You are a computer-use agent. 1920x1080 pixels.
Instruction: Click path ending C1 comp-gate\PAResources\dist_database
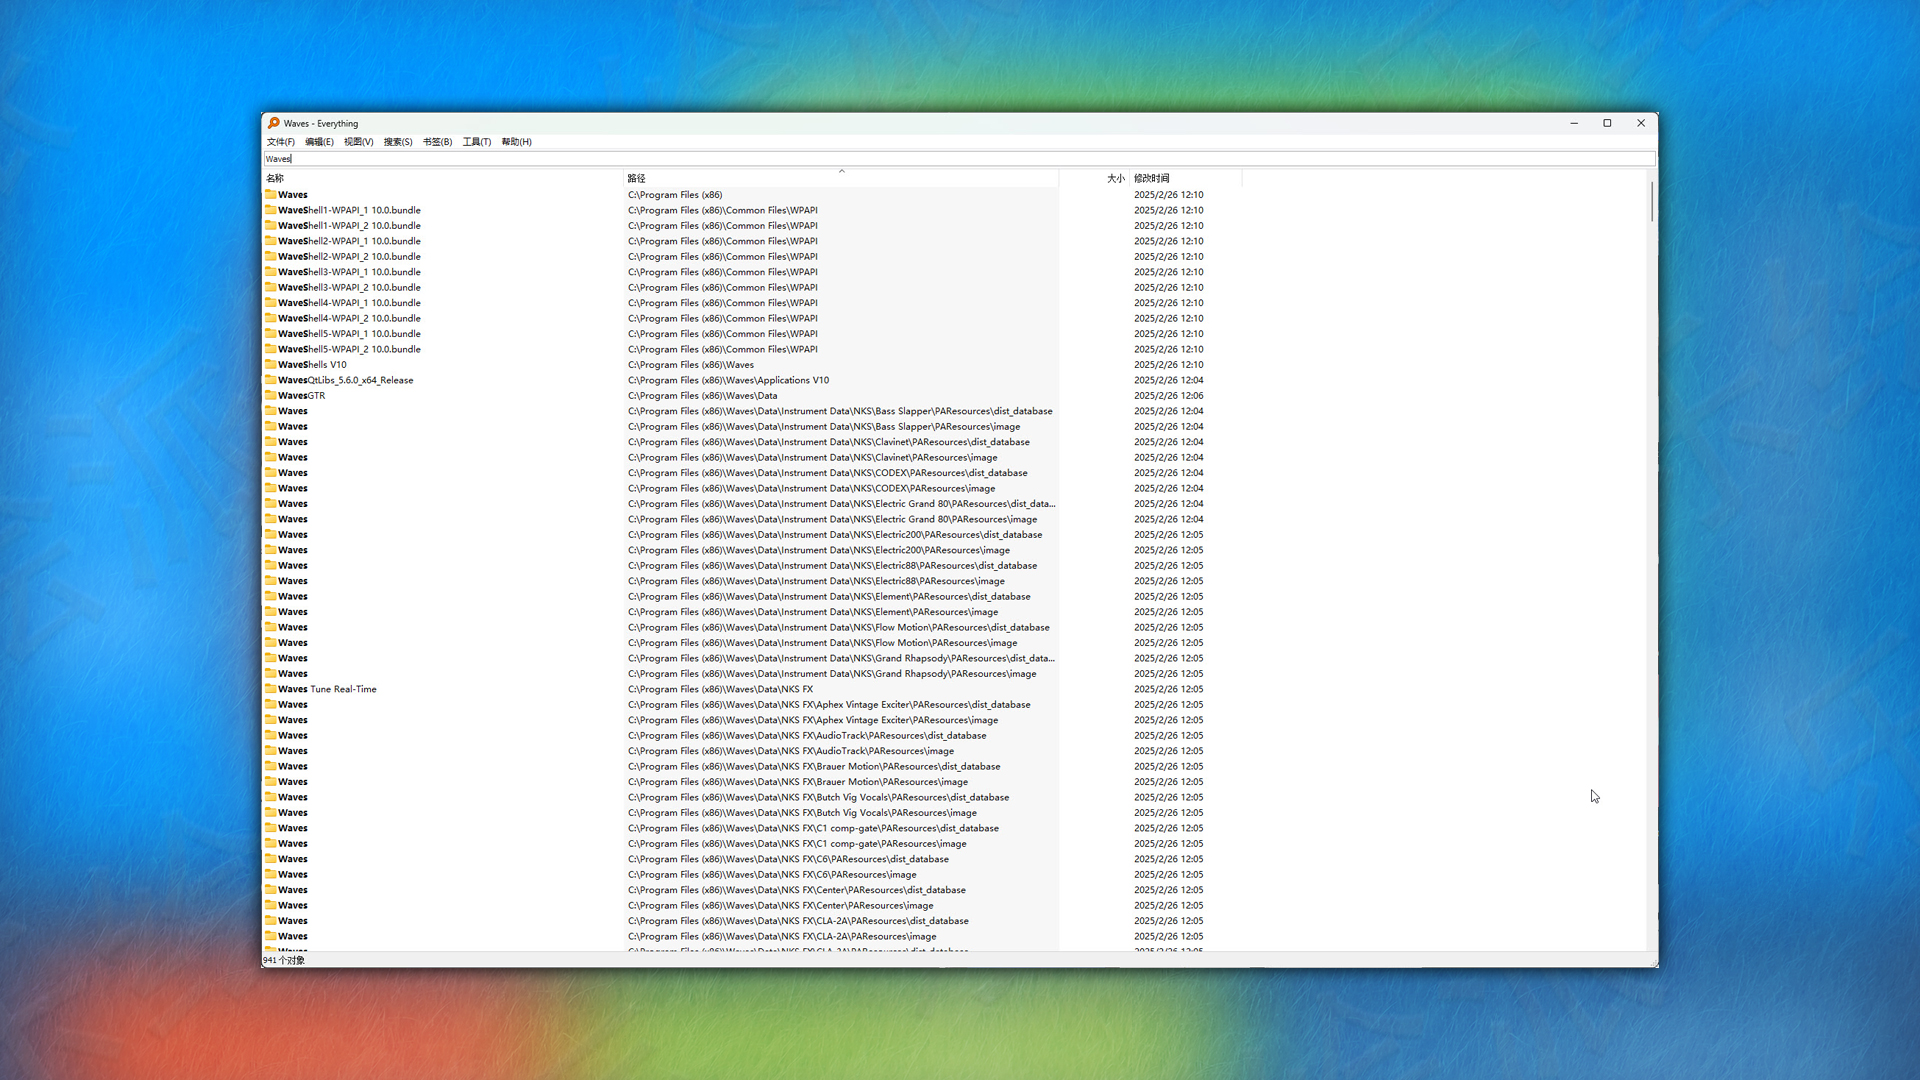click(x=813, y=828)
